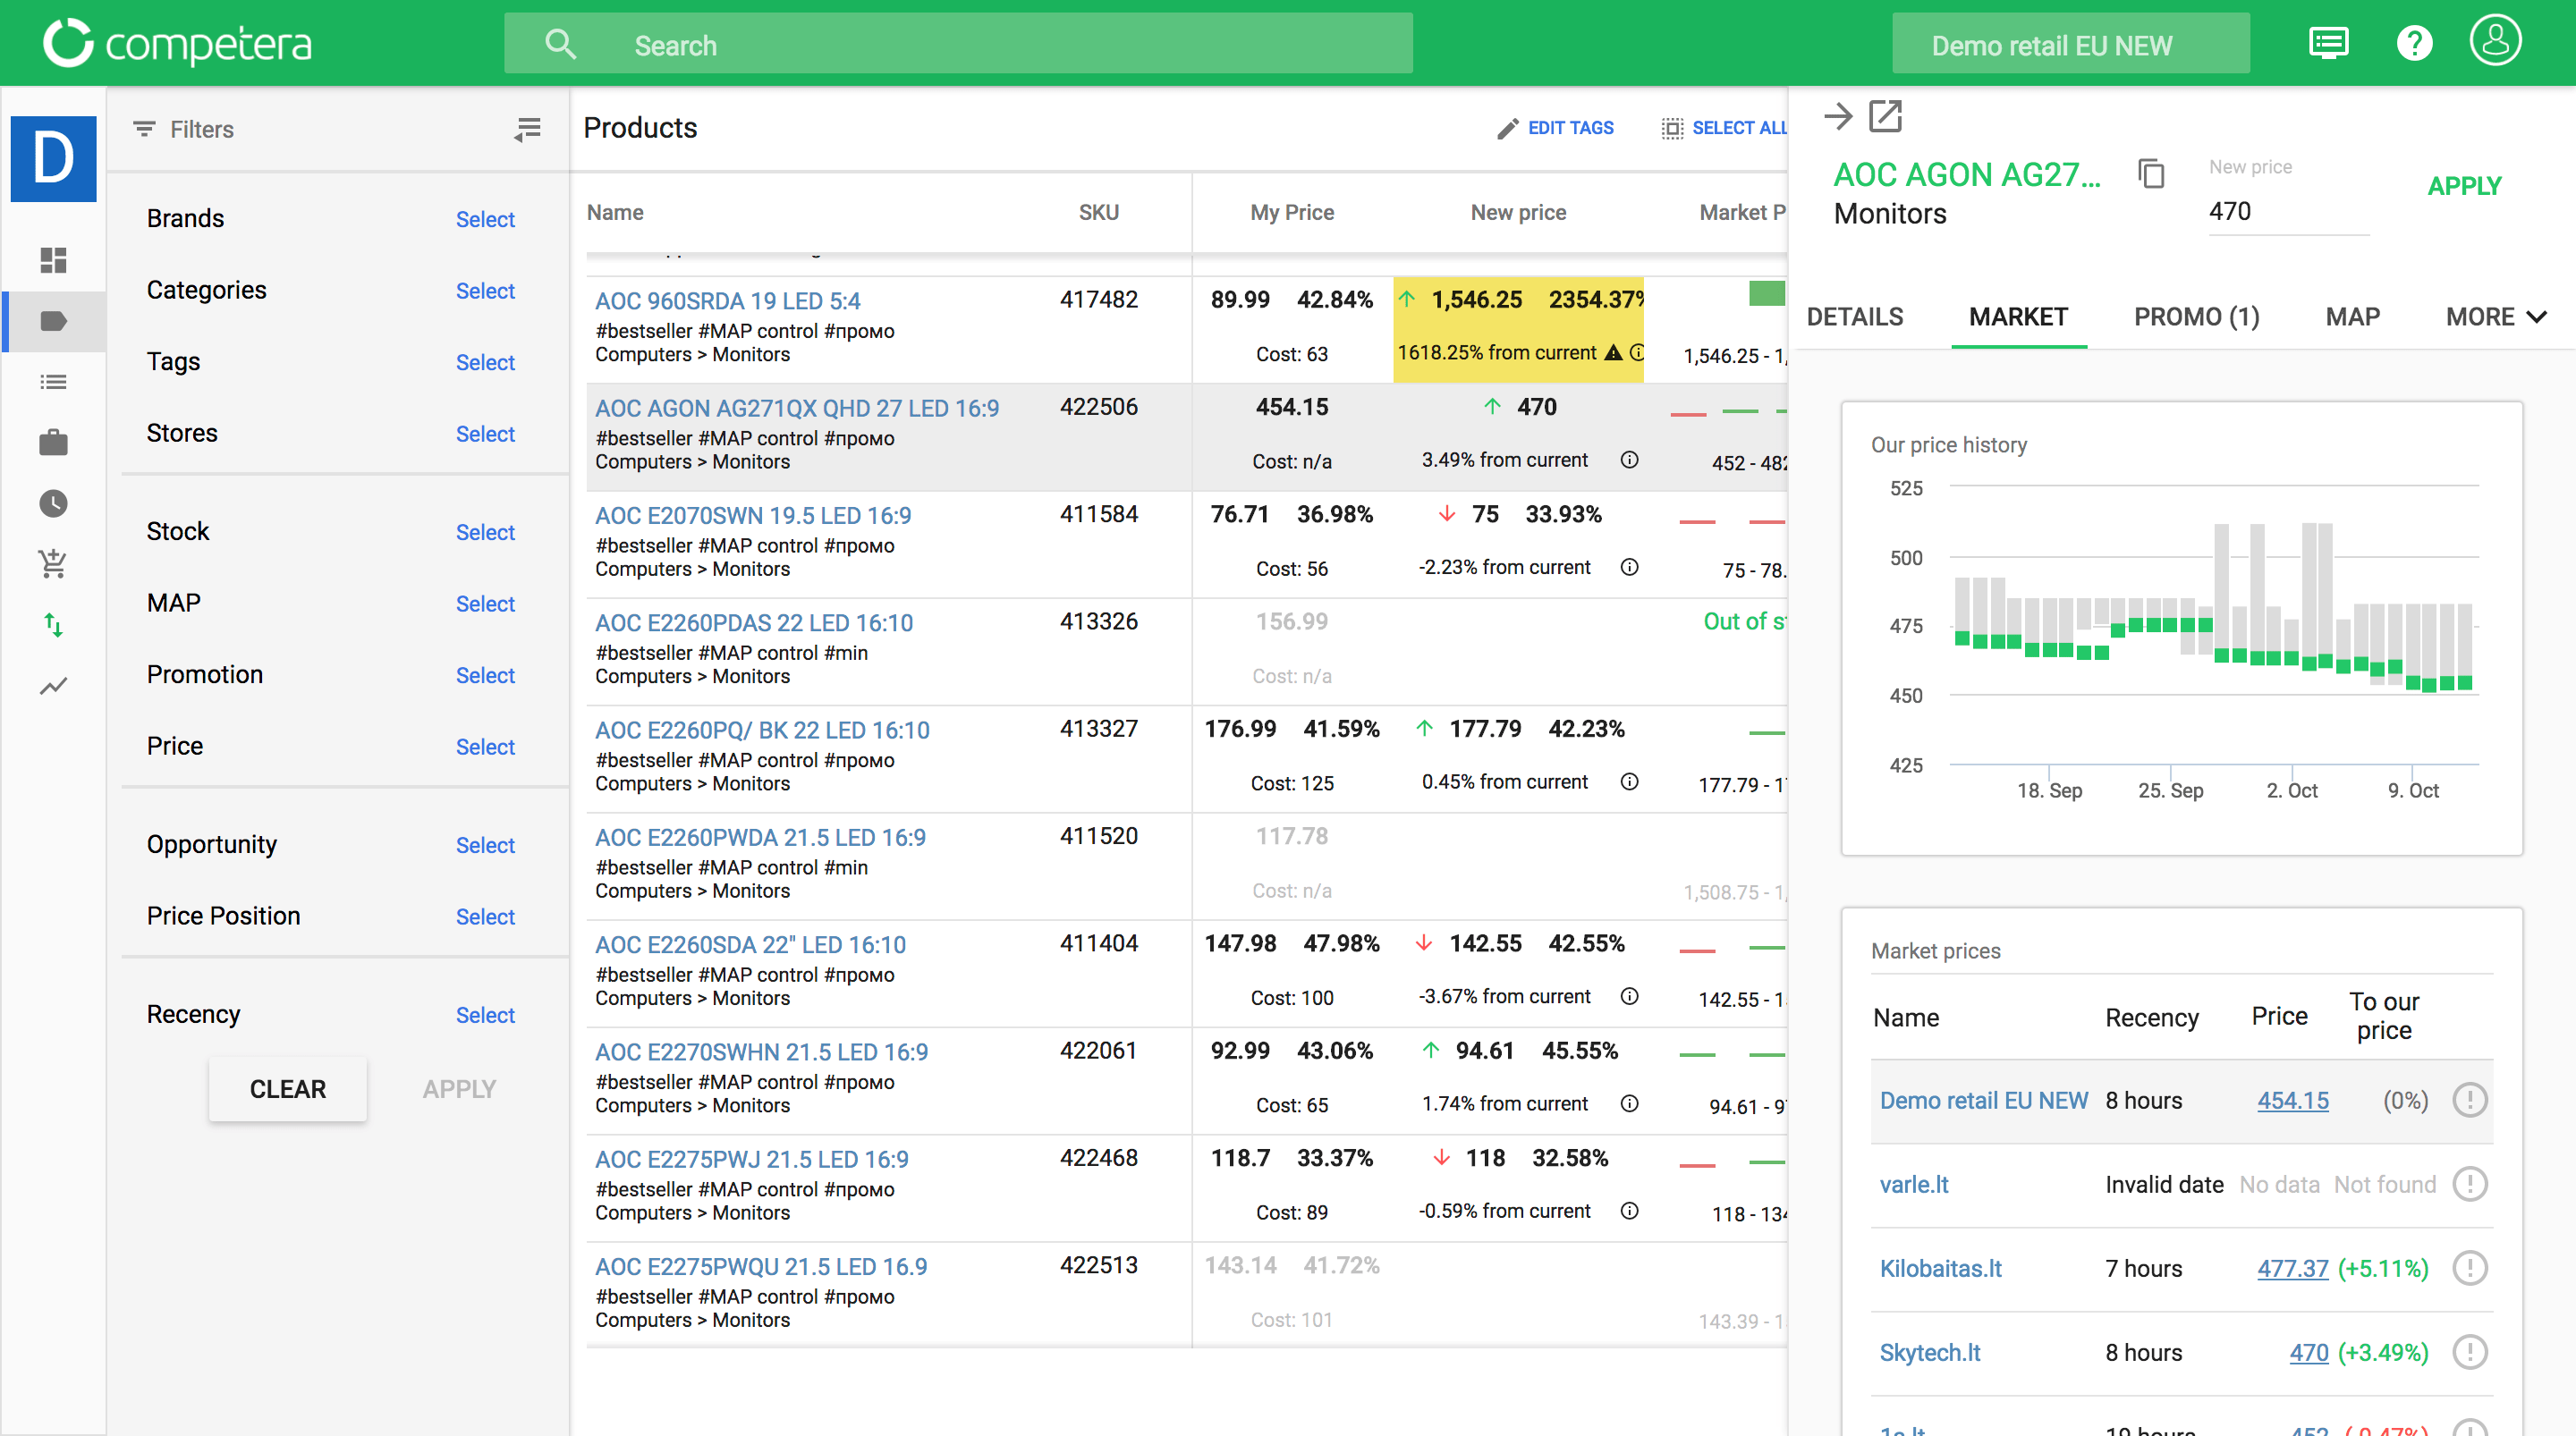This screenshot has height=1436, width=2576.
Task: Open sort options icon in Filters header
Action: point(527,129)
